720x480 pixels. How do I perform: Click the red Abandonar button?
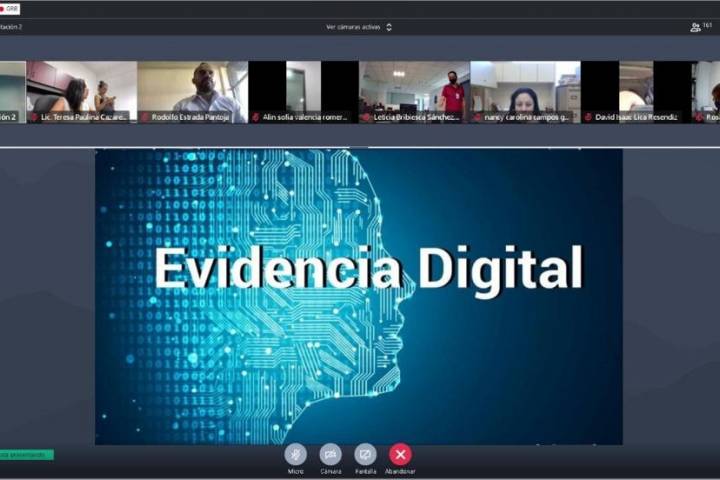400,454
